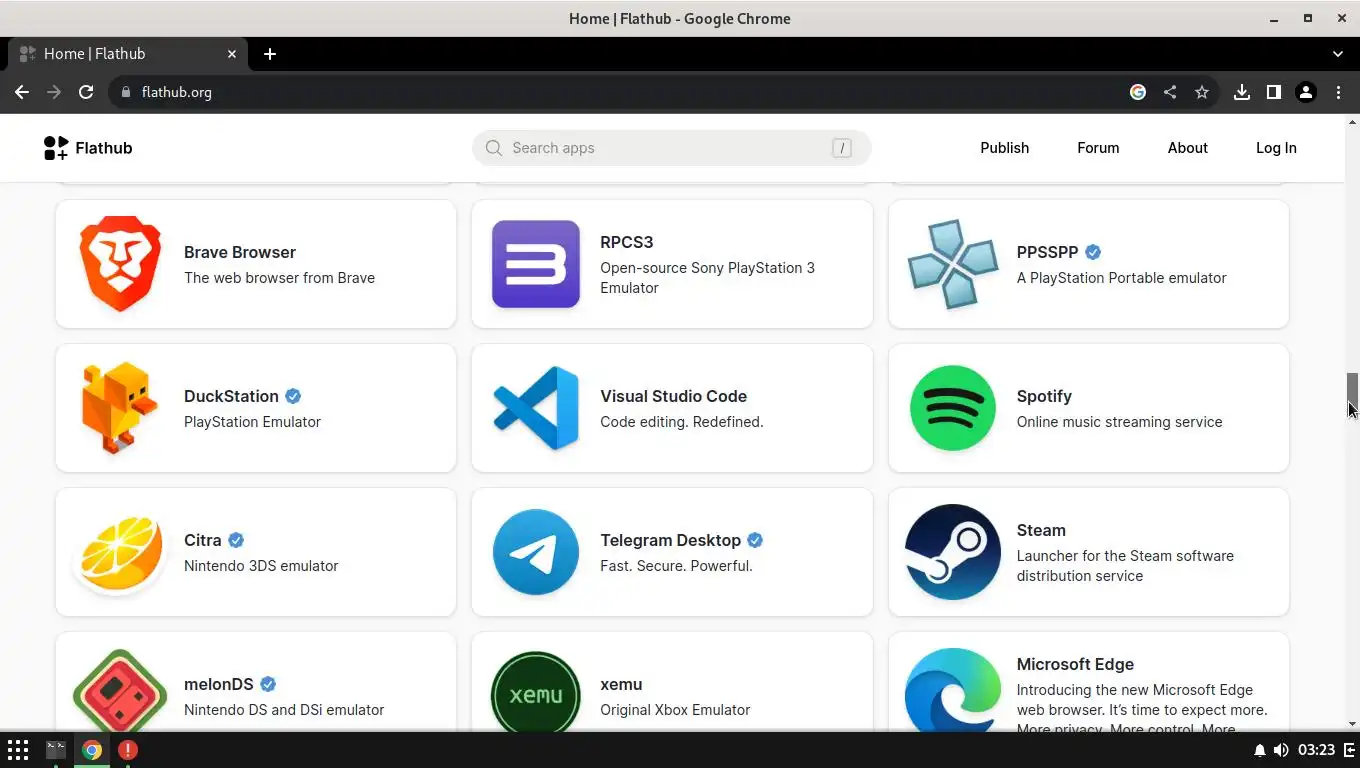Click "Nintendo 3DS emulator" description
Viewport: 1360px width, 768px height.
[261, 566]
